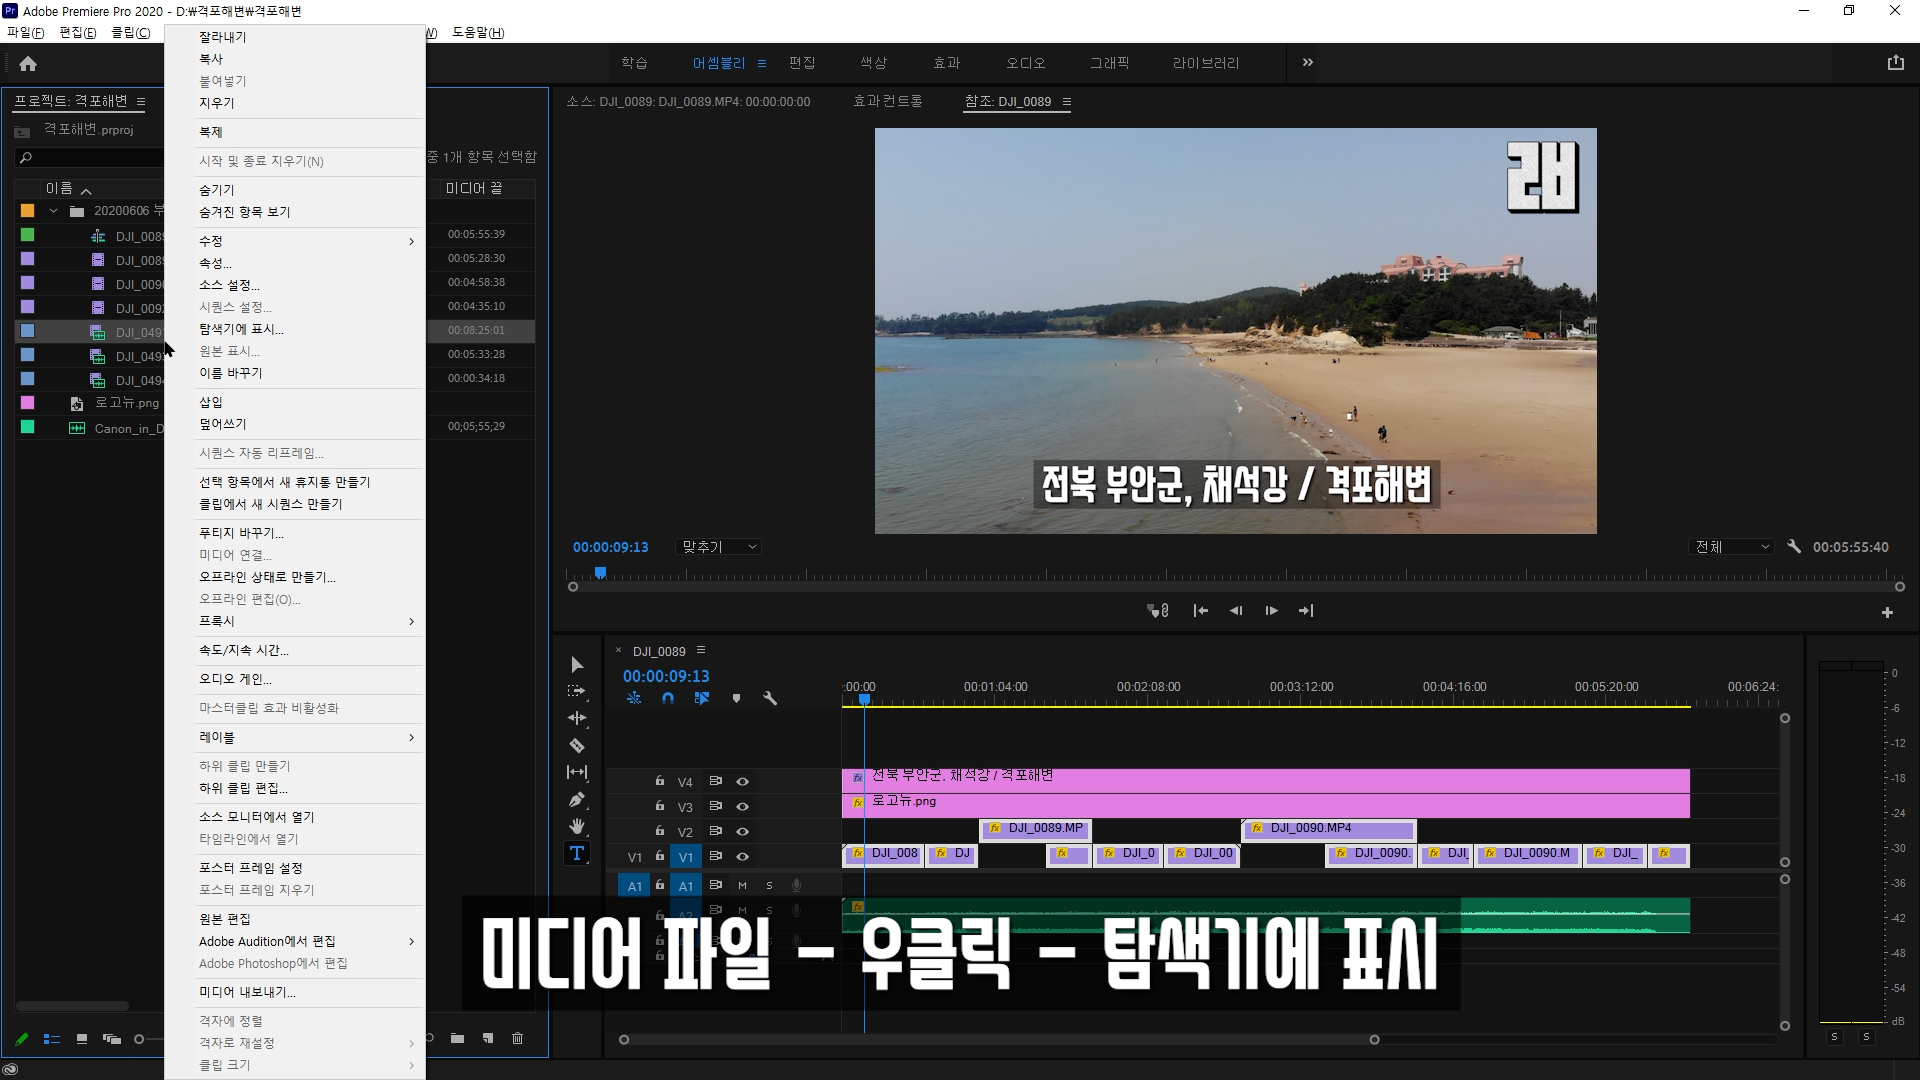Select the Pen tool
Viewport: 1920px width, 1080px height.
(577, 799)
